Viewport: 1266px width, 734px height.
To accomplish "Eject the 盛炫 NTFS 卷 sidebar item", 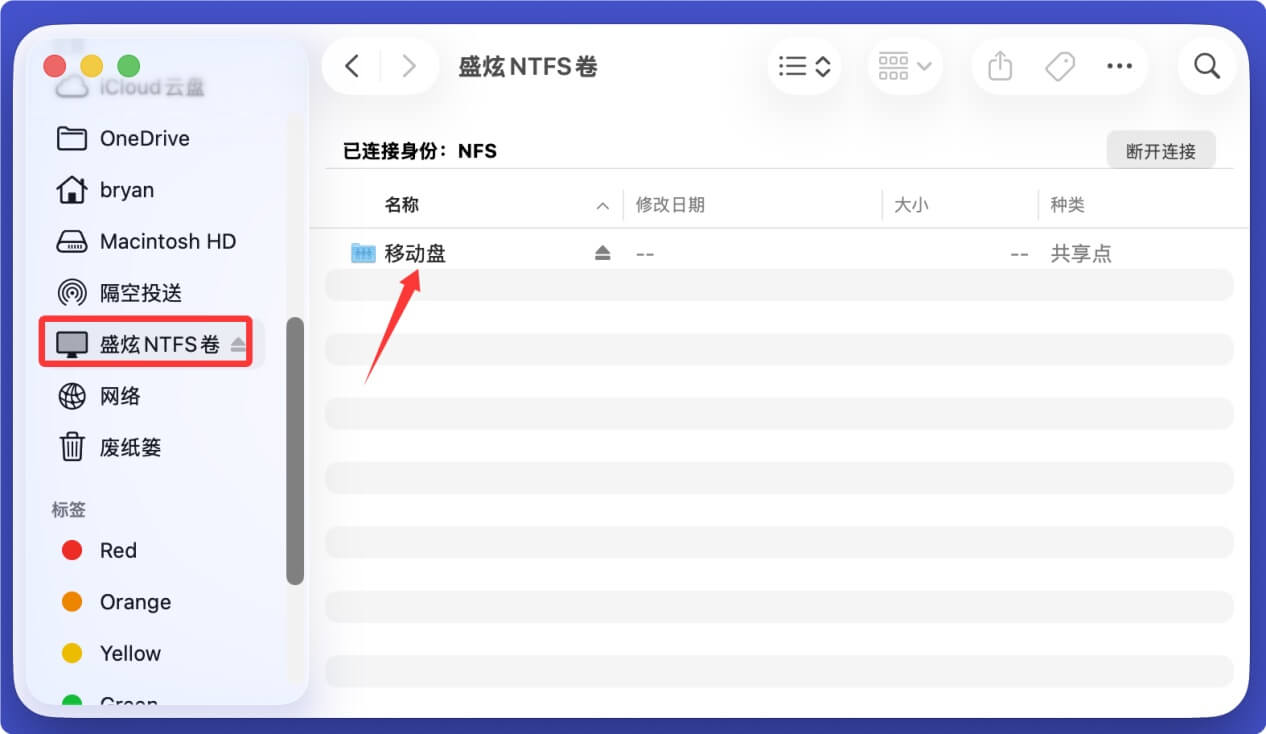I will (x=237, y=342).
